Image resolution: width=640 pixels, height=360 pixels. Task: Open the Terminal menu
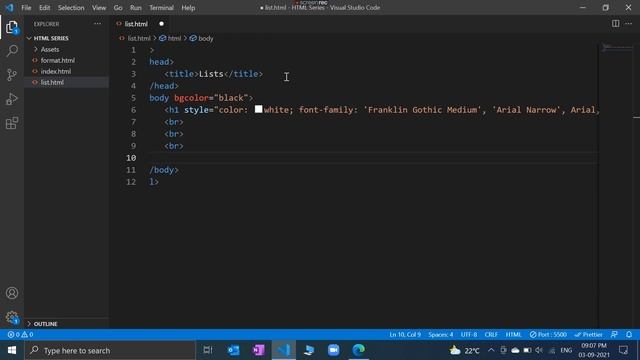click(161, 8)
